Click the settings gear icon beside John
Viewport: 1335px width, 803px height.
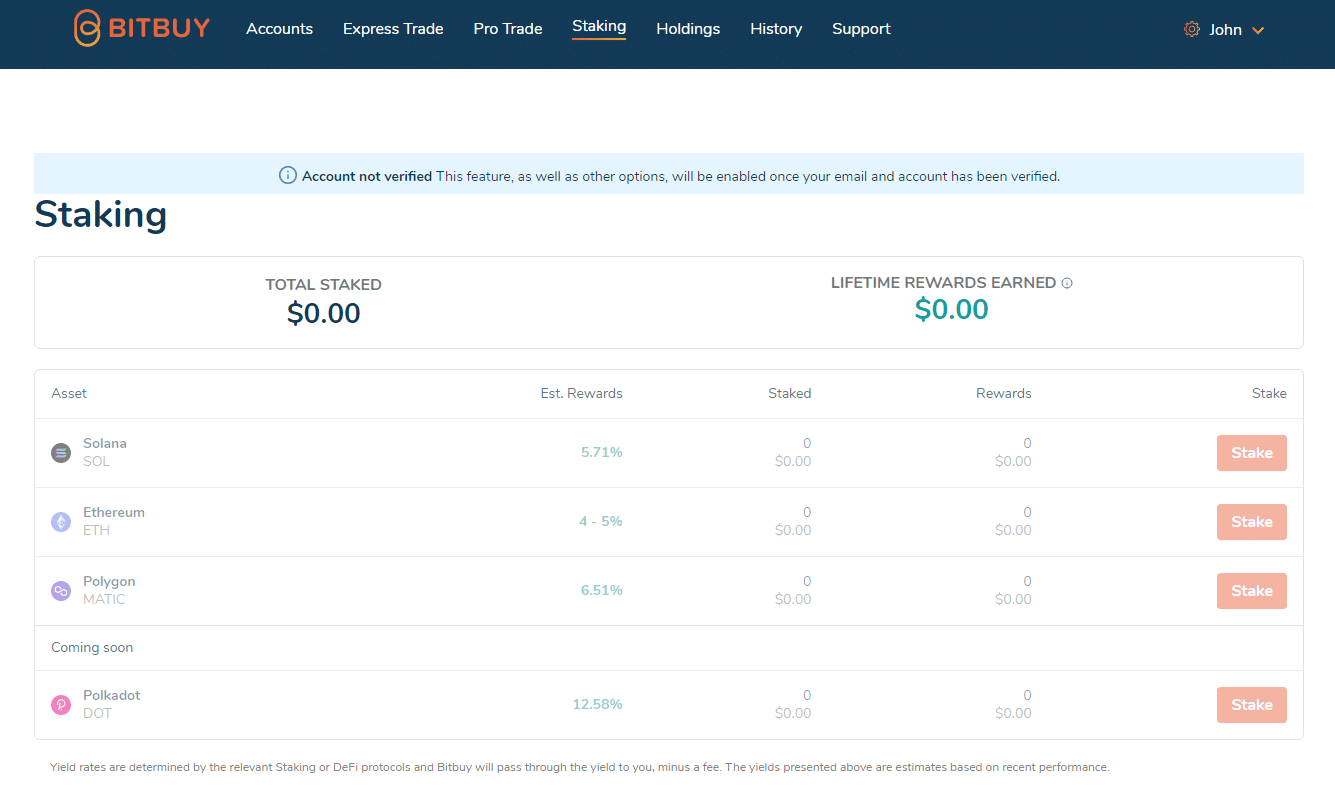coord(1191,29)
